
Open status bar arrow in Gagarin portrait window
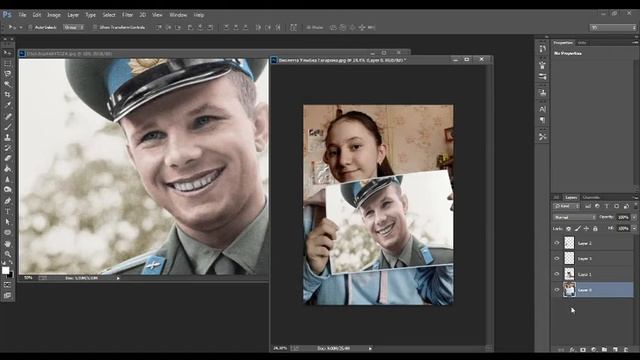coord(118,278)
